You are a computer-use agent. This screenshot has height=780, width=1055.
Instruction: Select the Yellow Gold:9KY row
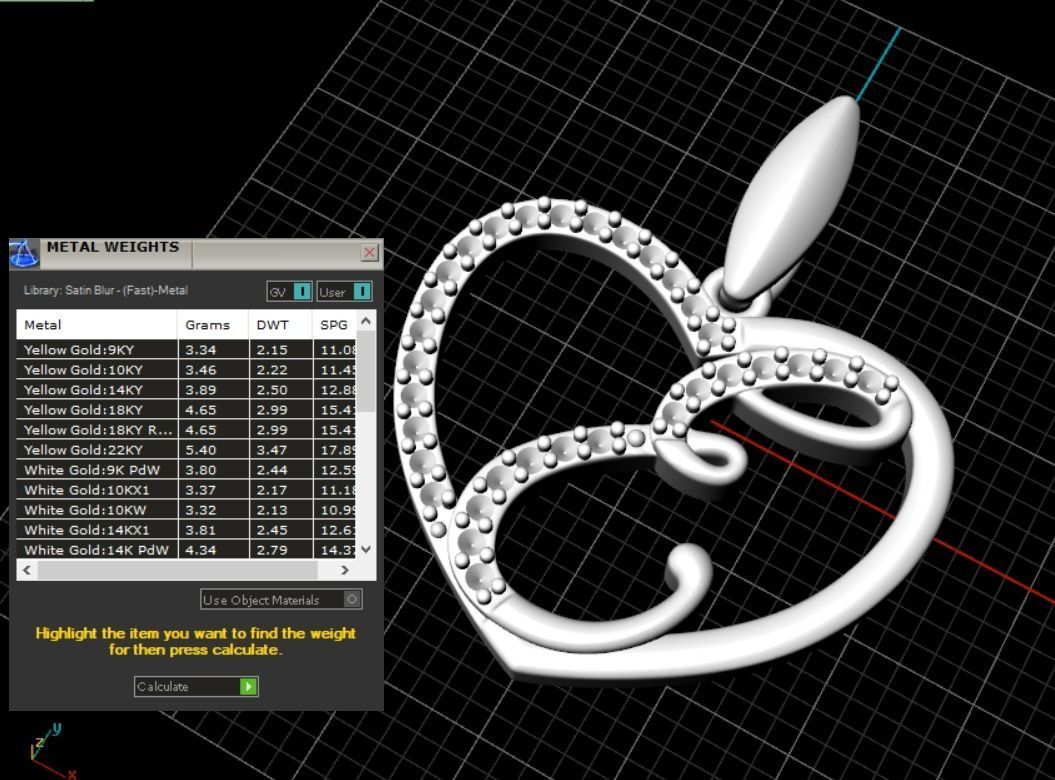[186, 349]
